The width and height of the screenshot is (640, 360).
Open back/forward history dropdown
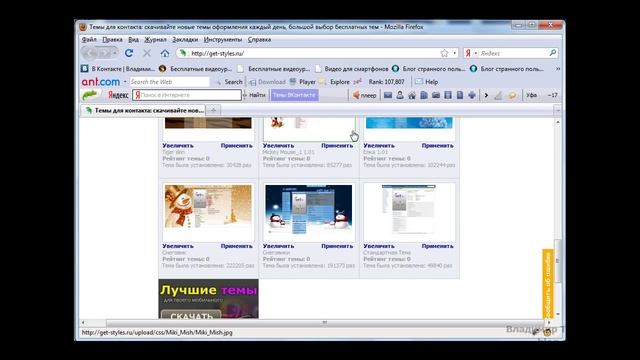coord(115,53)
